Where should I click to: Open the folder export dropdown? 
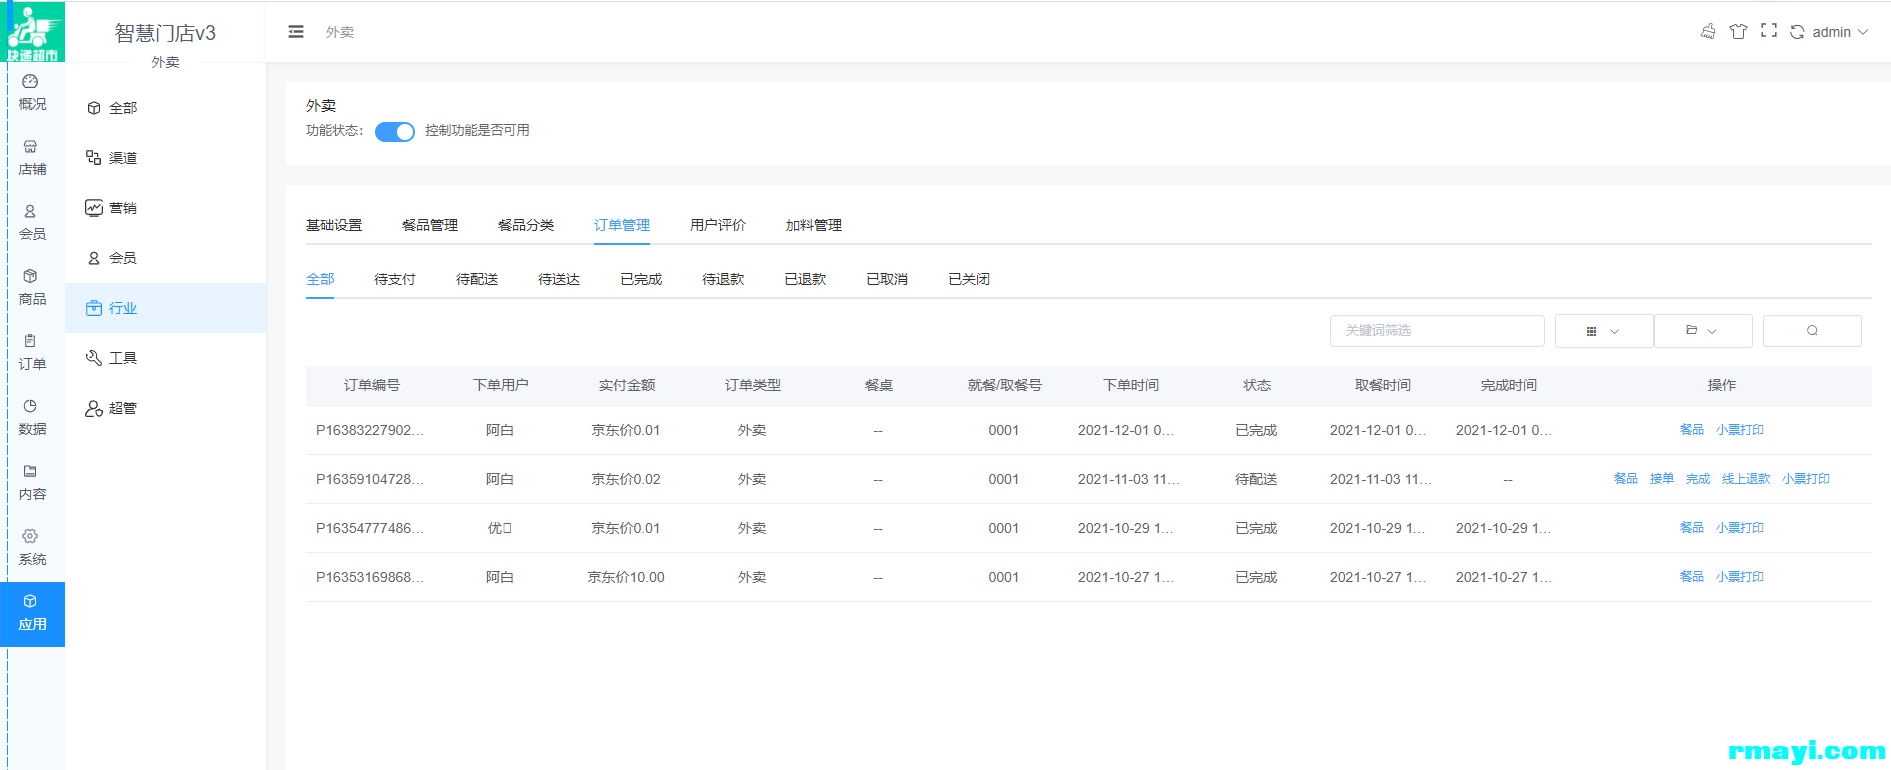1703,331
